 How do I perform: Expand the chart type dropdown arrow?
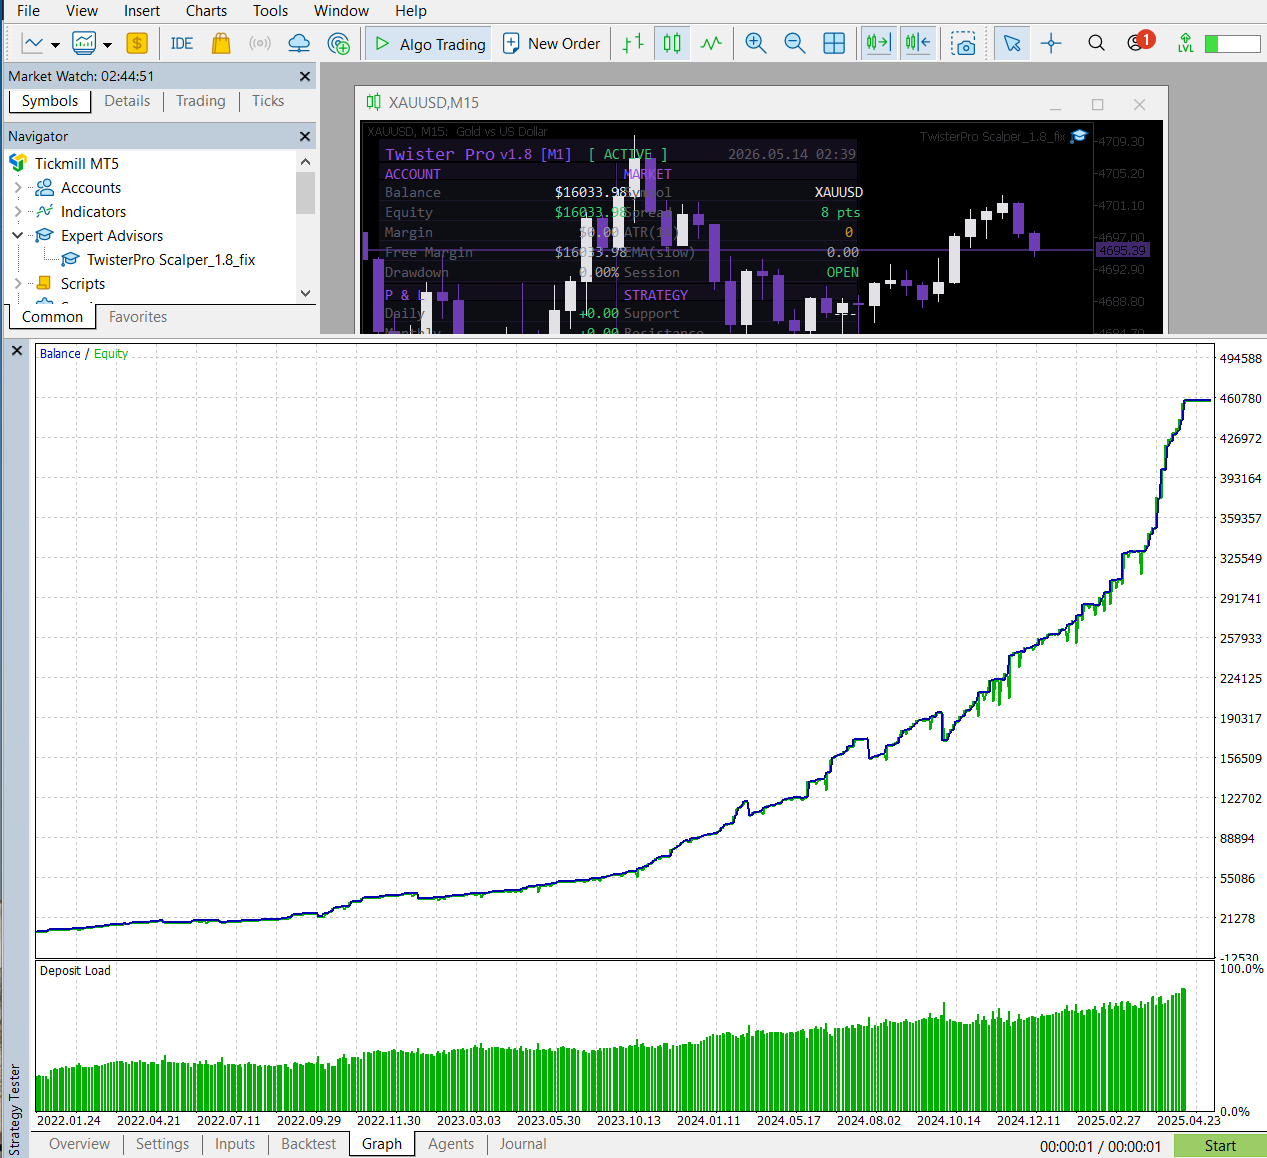click(55, 44)
